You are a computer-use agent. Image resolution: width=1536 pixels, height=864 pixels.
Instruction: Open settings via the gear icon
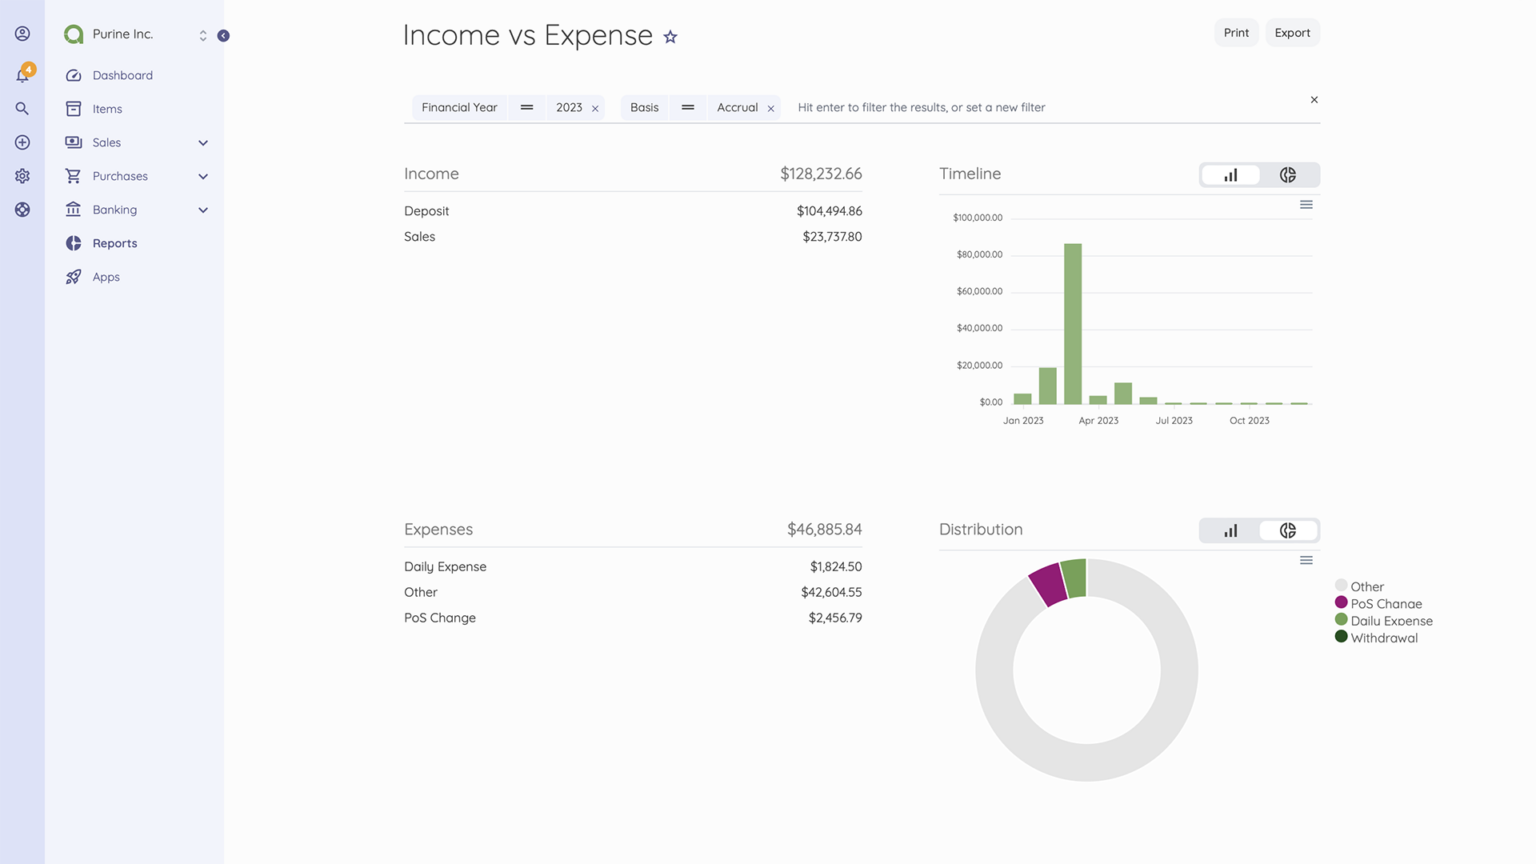coord(22,176)
